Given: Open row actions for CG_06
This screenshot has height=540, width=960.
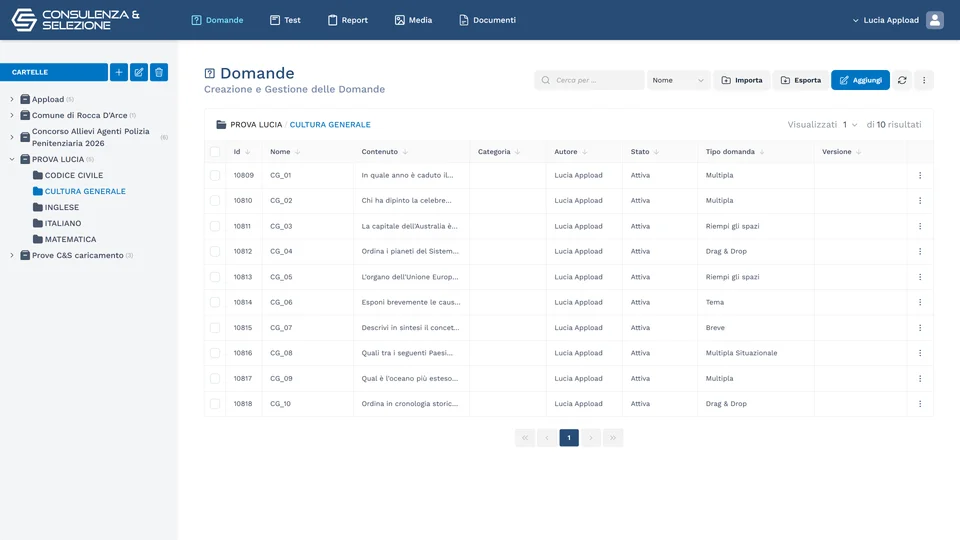Looking at the screenshot, I should pos(920,302).
